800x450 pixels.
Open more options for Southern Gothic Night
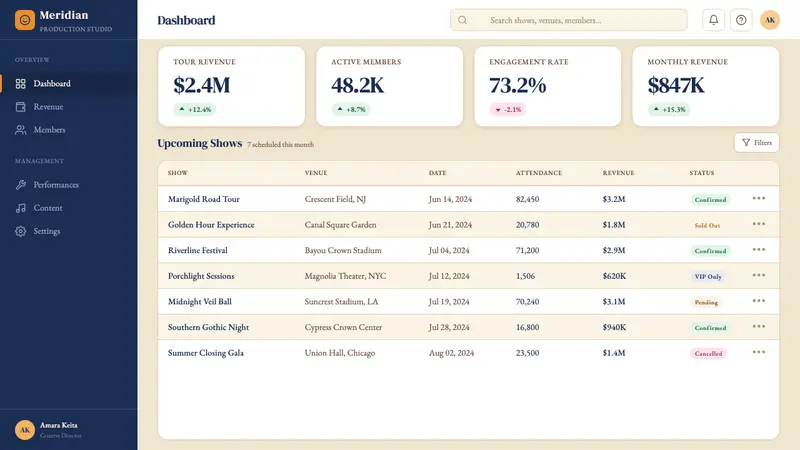click(x=759, y=327)
